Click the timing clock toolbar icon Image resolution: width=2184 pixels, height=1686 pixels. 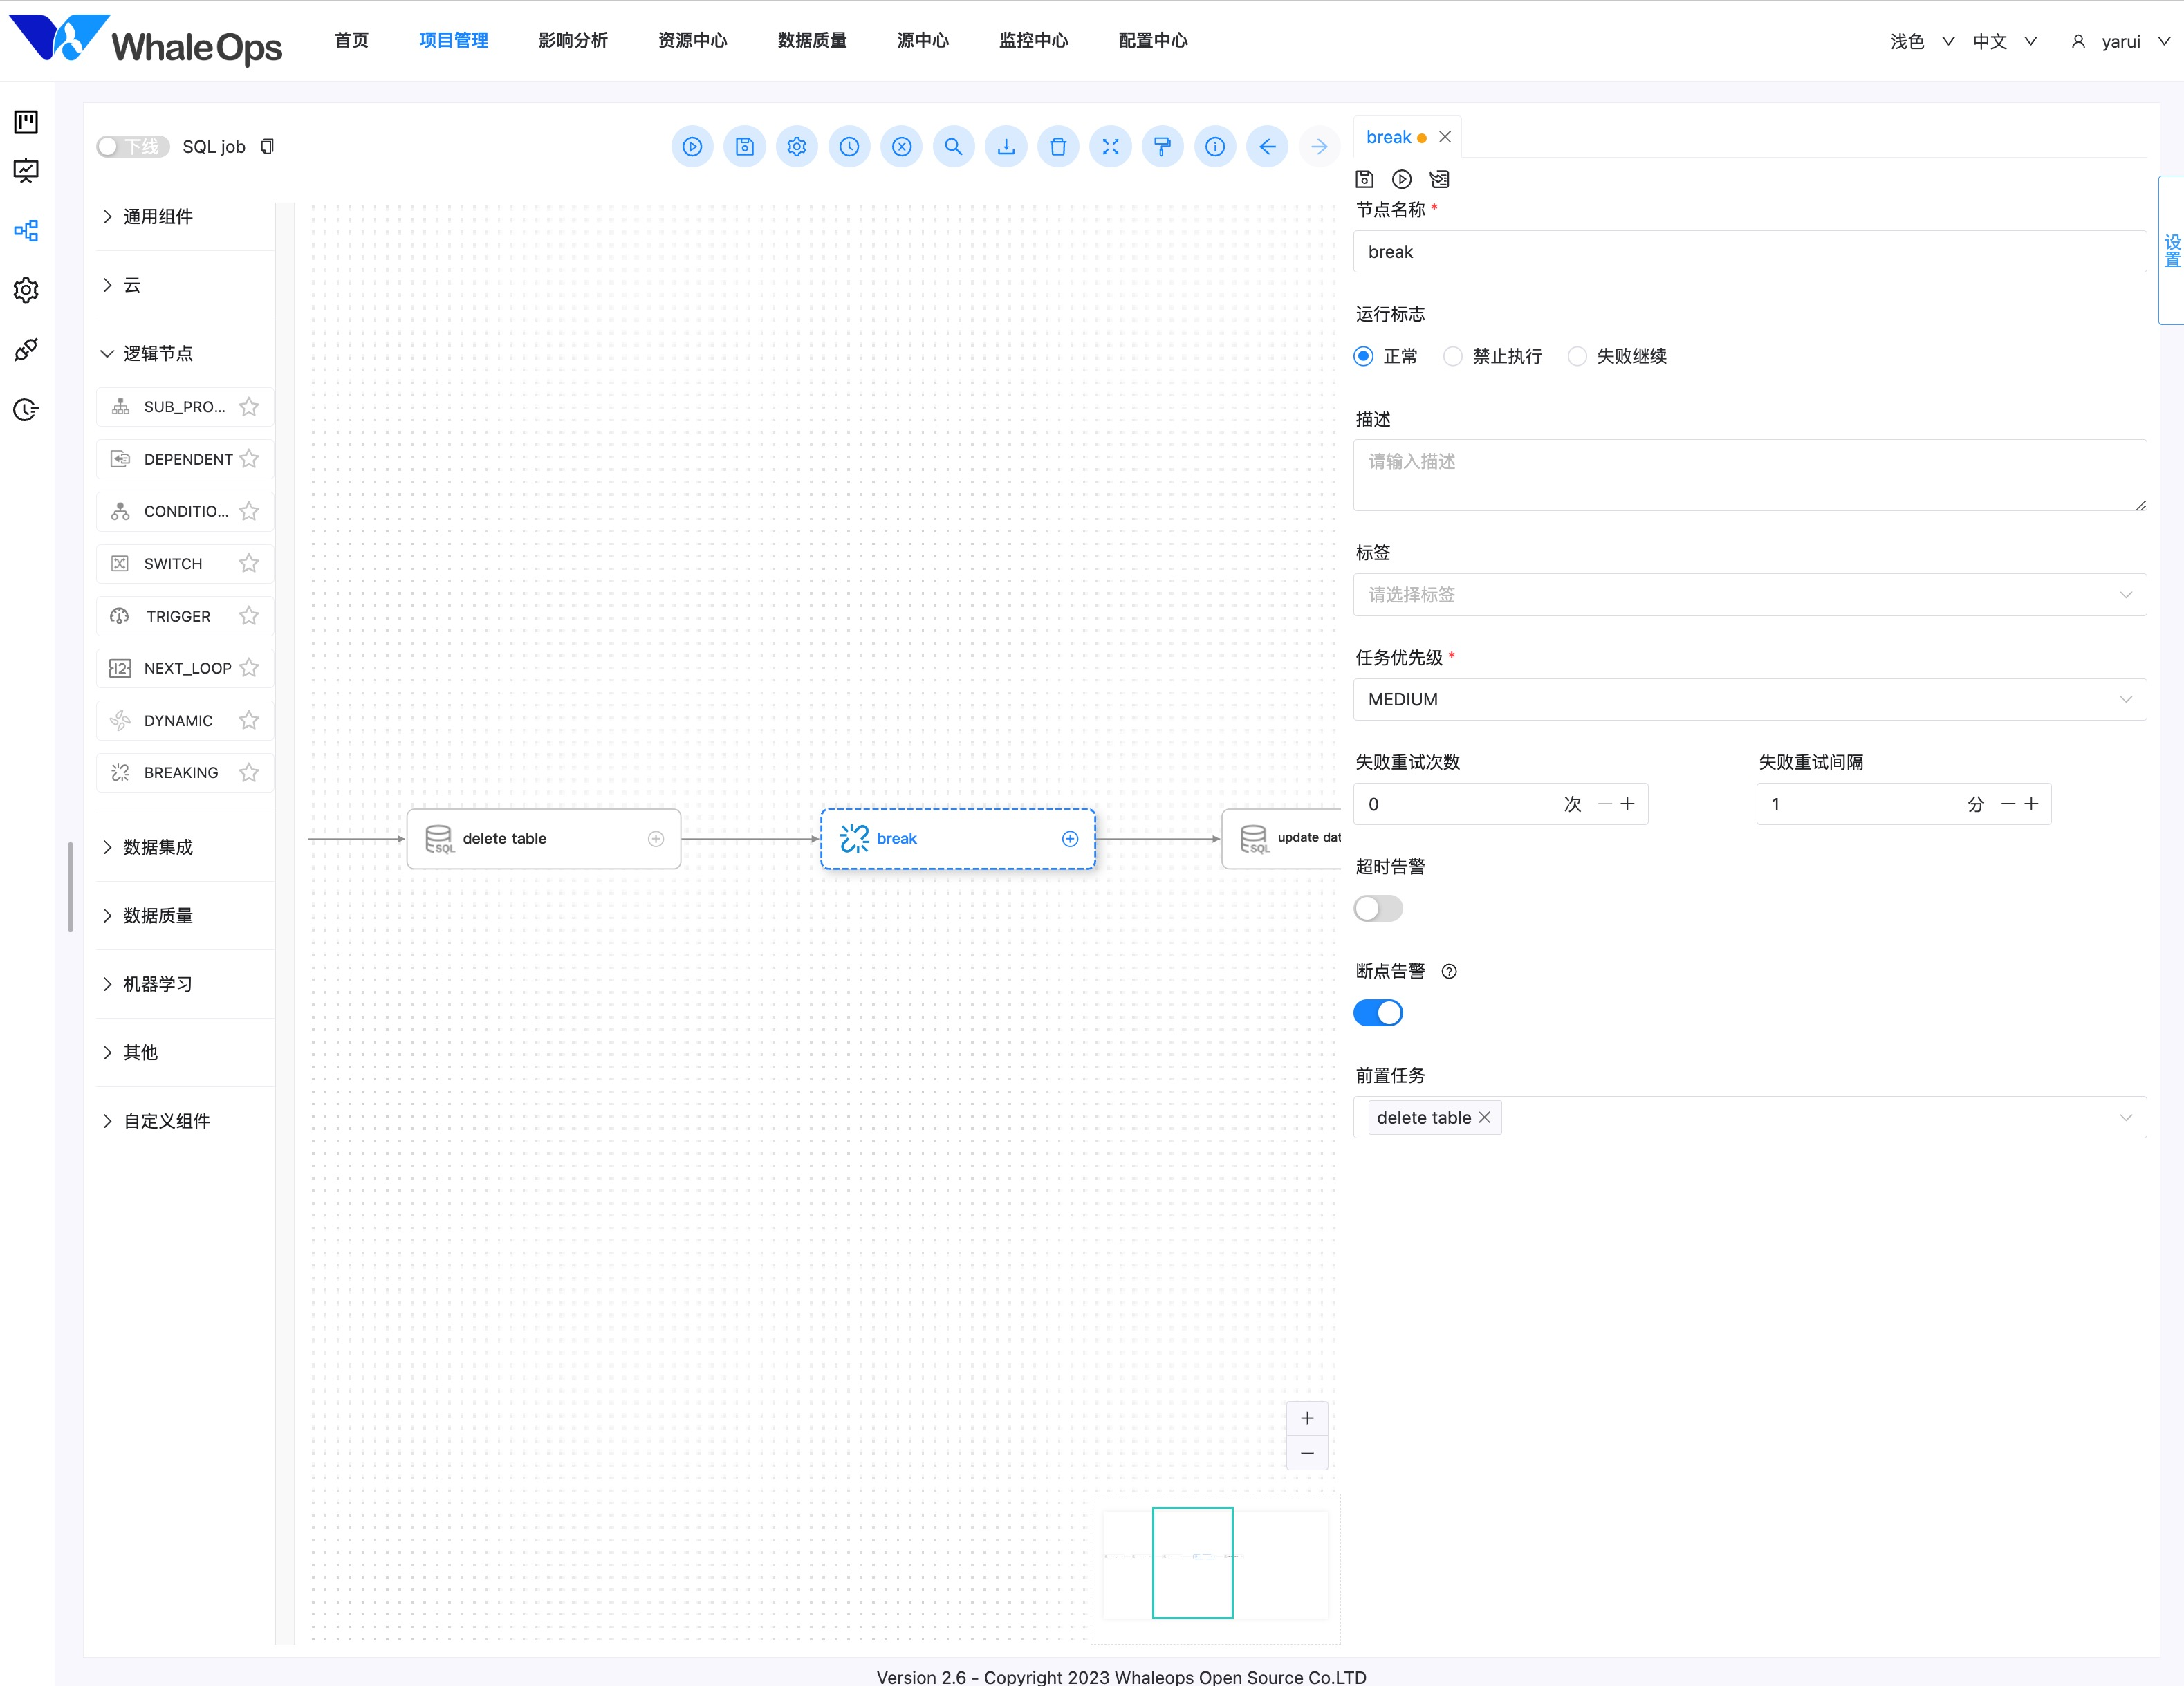click(849, 147)
